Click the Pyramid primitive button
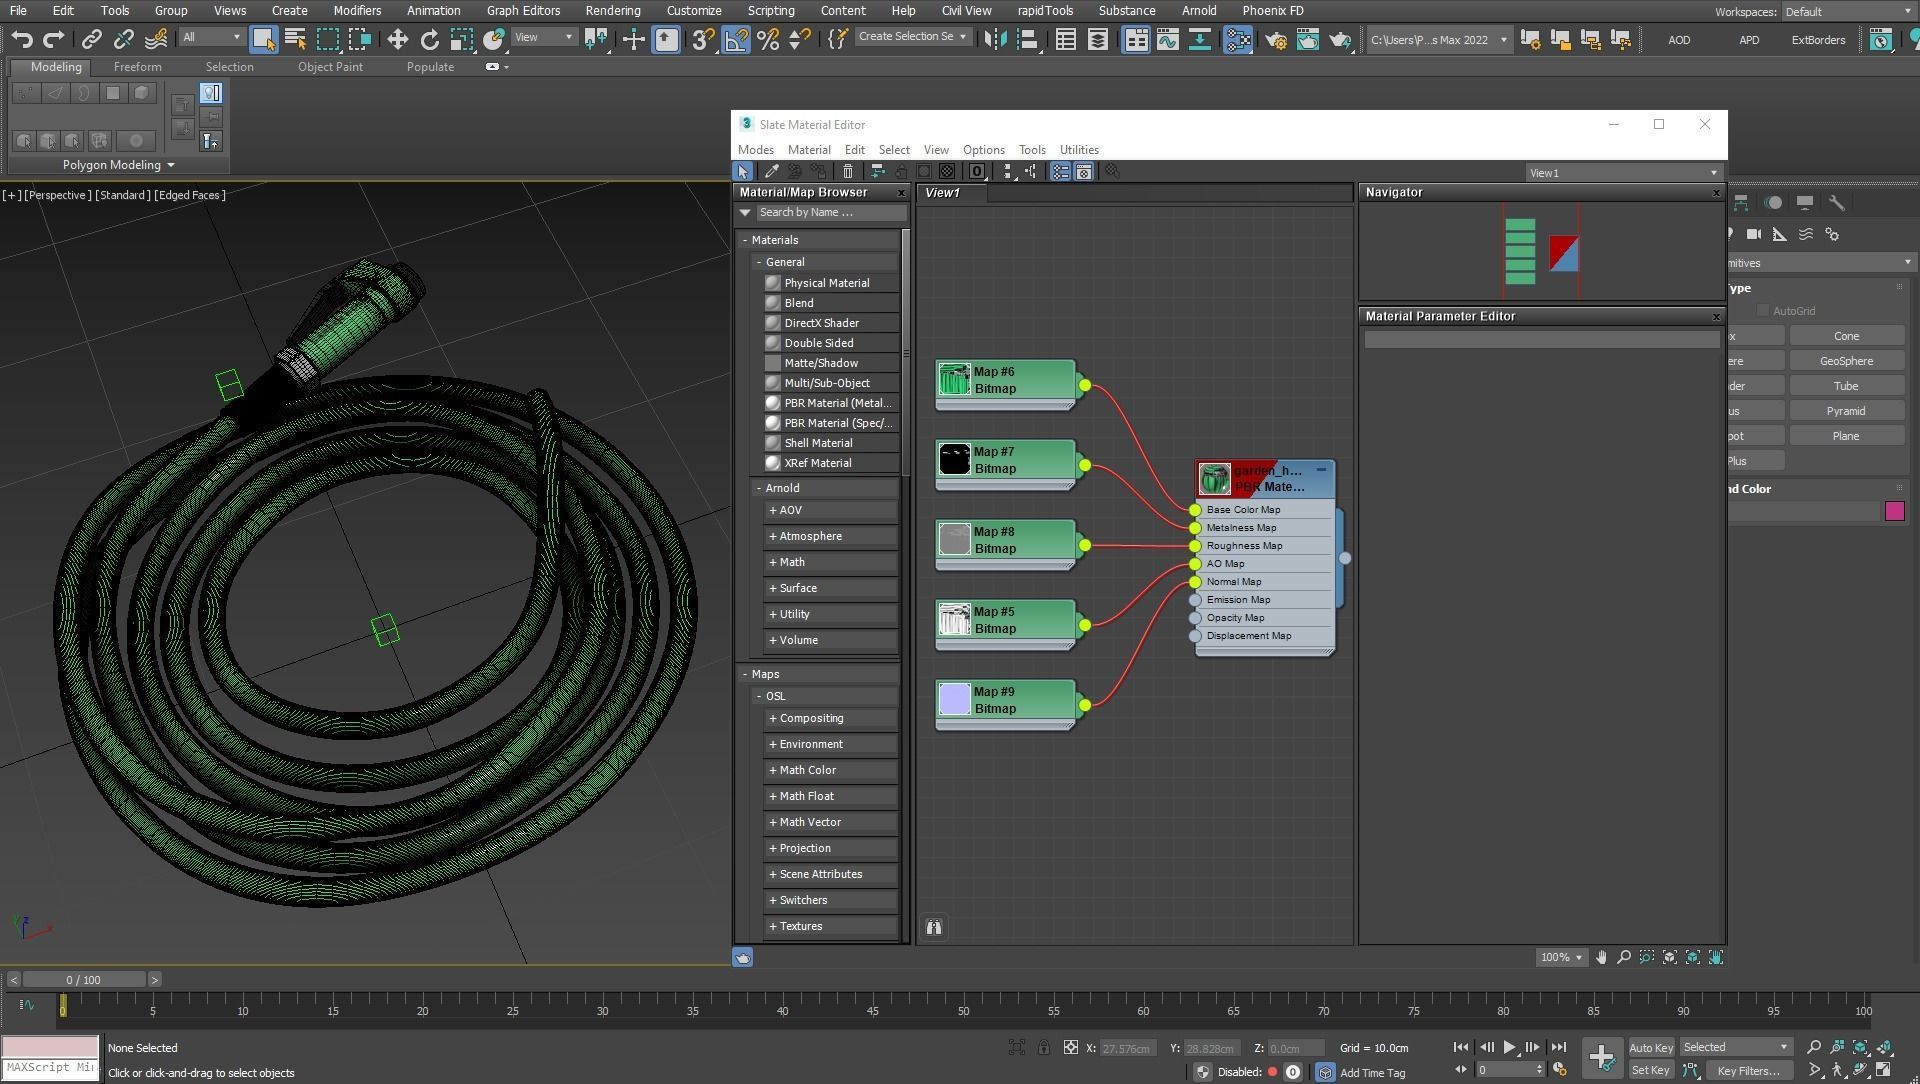The width and height of the screenshot is (1920, 1084). [x=1846, y=411]
